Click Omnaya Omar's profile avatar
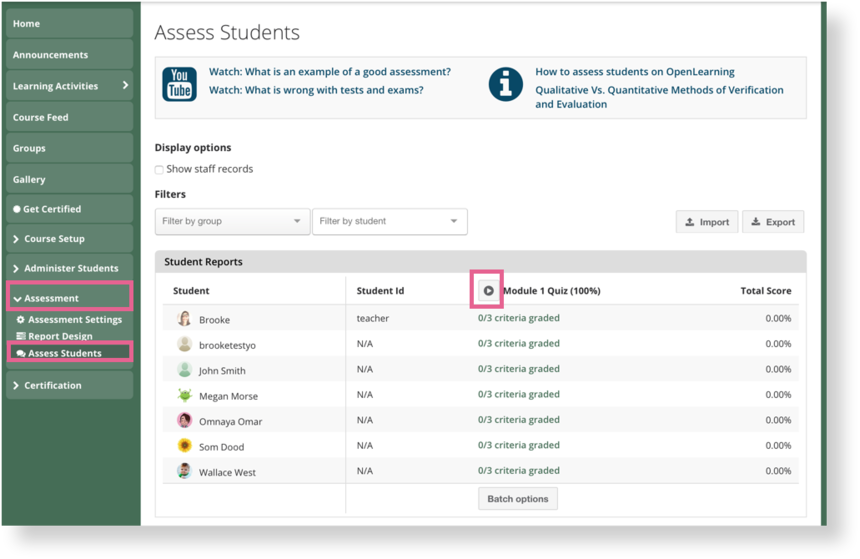 pyautogui.click(x=184, y=420)
